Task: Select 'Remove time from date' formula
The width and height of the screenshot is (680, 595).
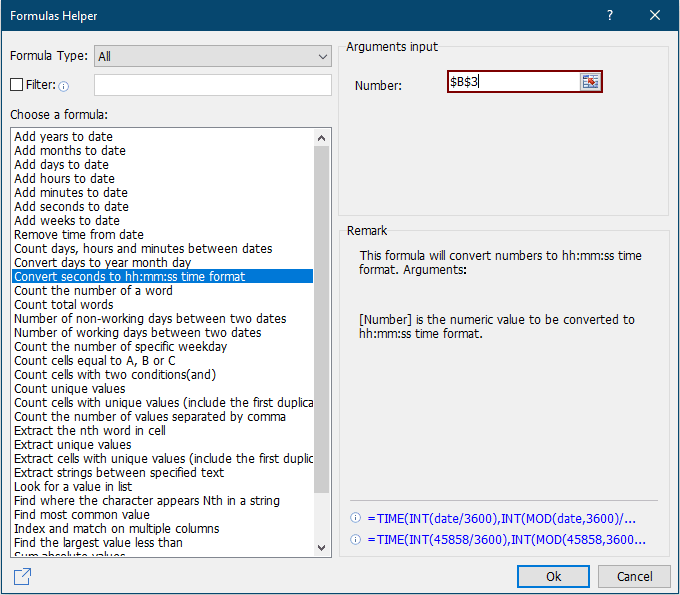Action: click(x=78, y=235)
